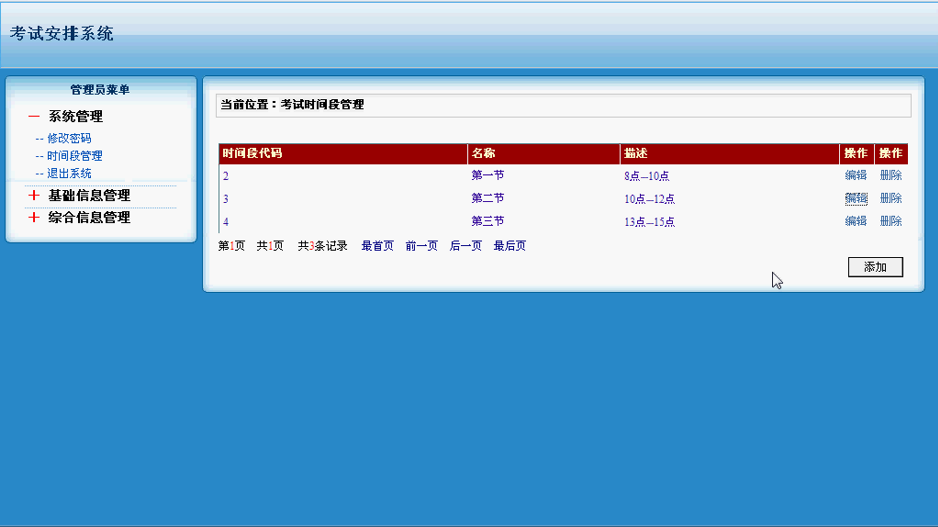Click the 8点--10点 description cell
This screenshot has height=527, width=938.
tap(647, 176)
